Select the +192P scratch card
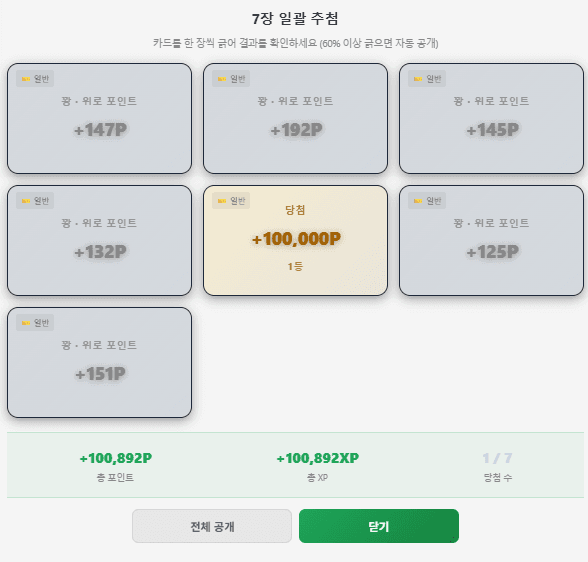This screenshot has height=562, width=588. pyautogui.click(x=296, y=118)
